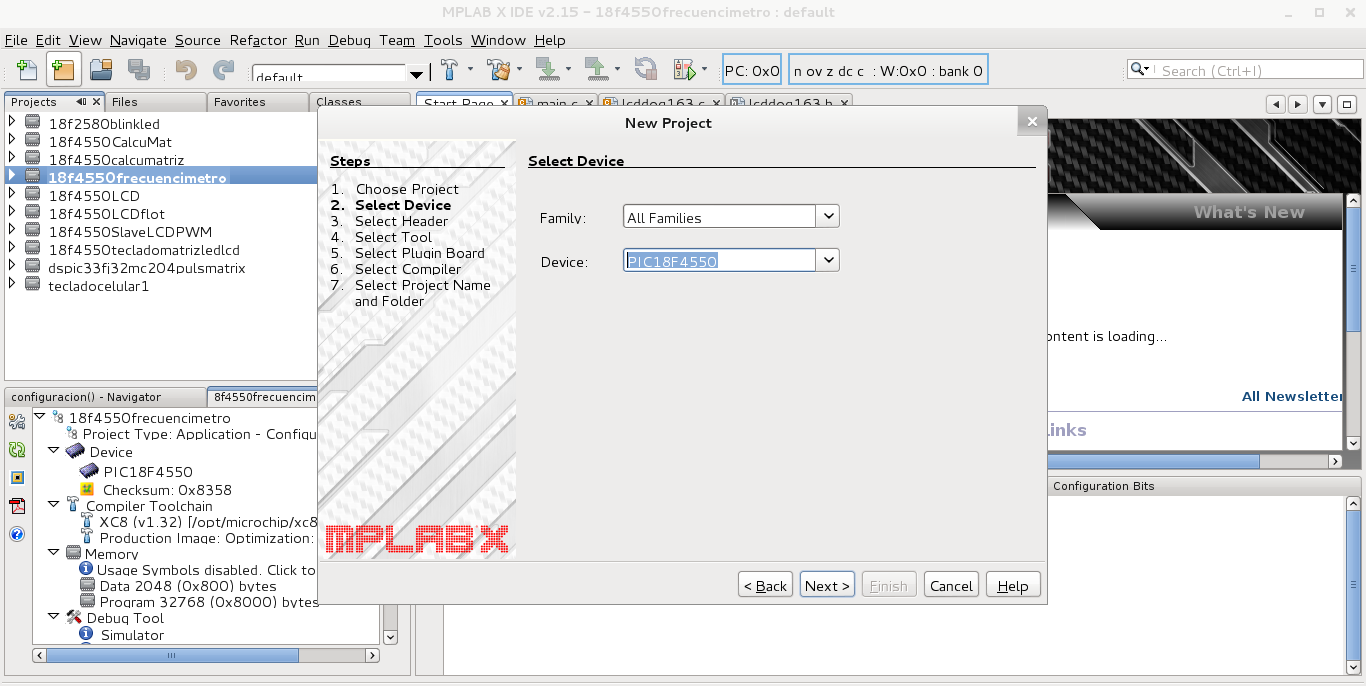Click the Hold in Reset icon
The width and height of the screenshot is (1366, 686).
(646, 70)
